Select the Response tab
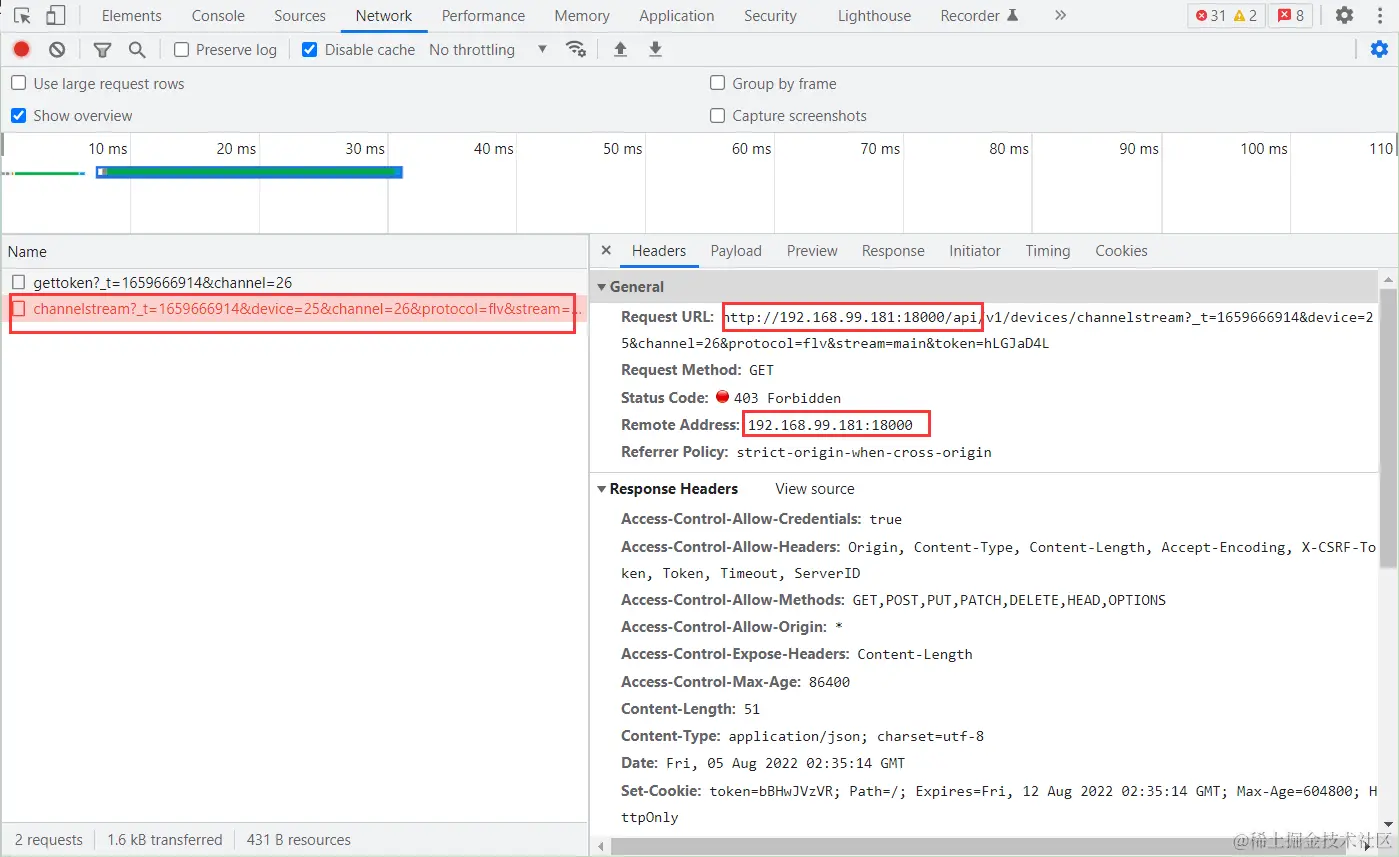This screenshot has height=857, width=1399. point(893,251)
